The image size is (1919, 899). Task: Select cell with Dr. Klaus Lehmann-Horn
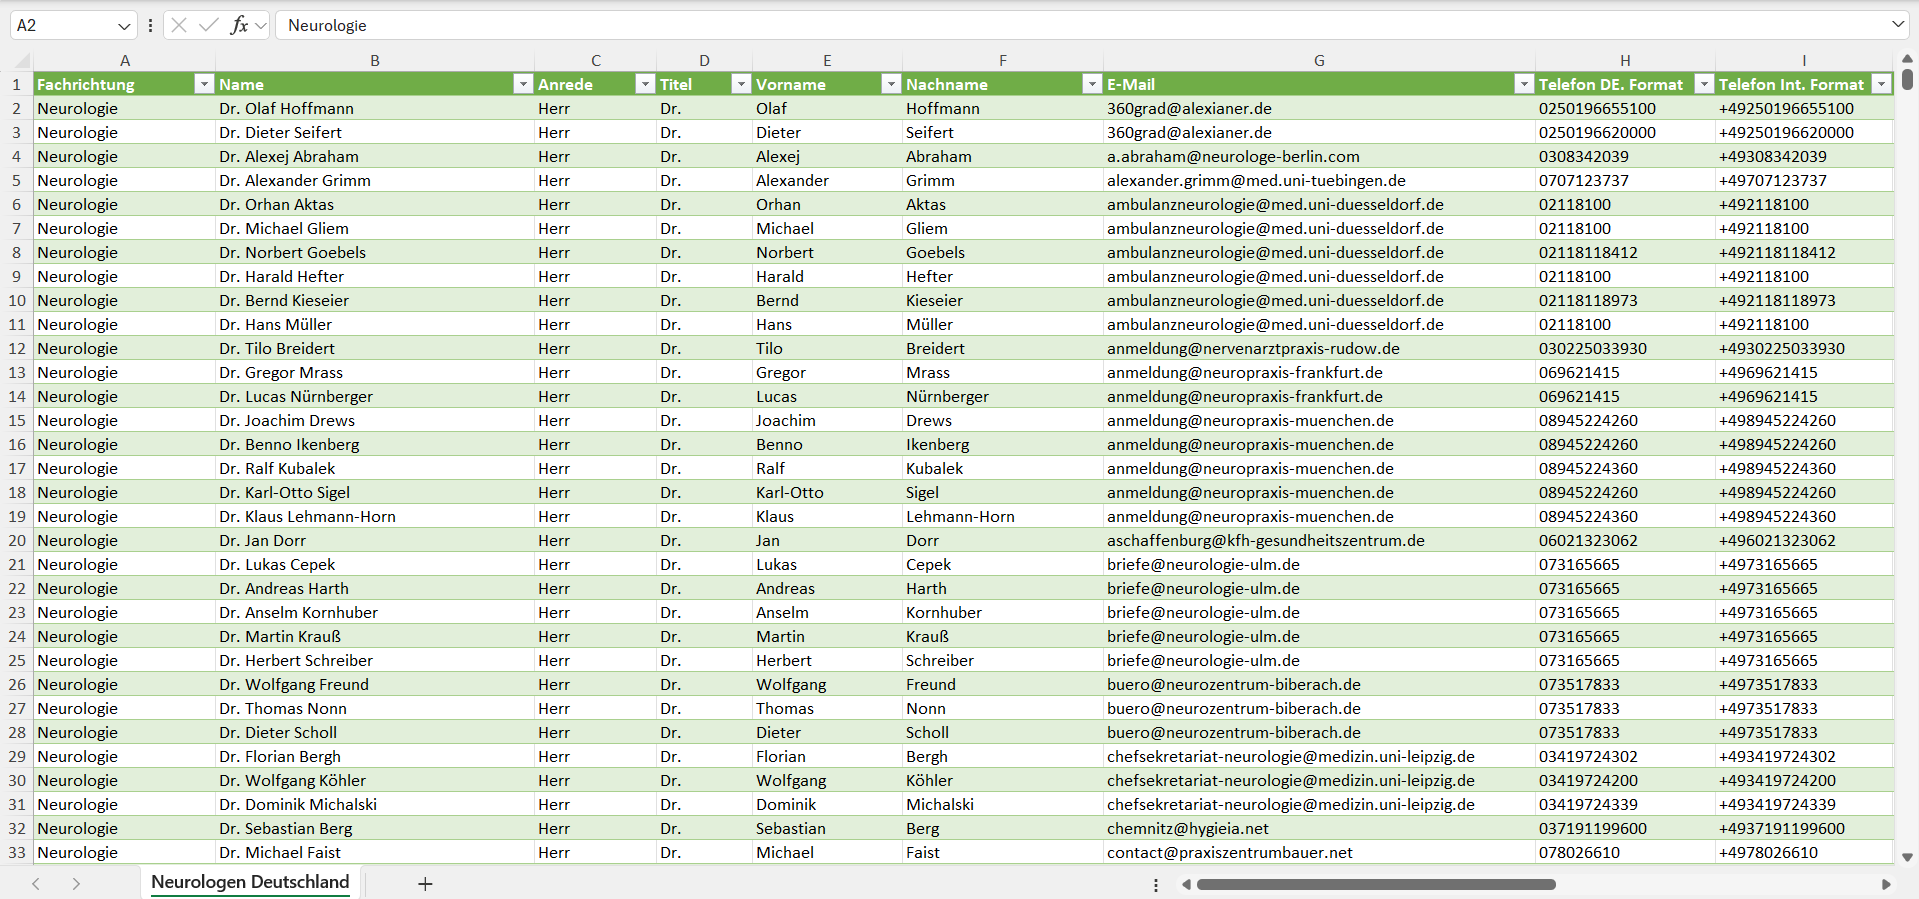click(375, 516)
